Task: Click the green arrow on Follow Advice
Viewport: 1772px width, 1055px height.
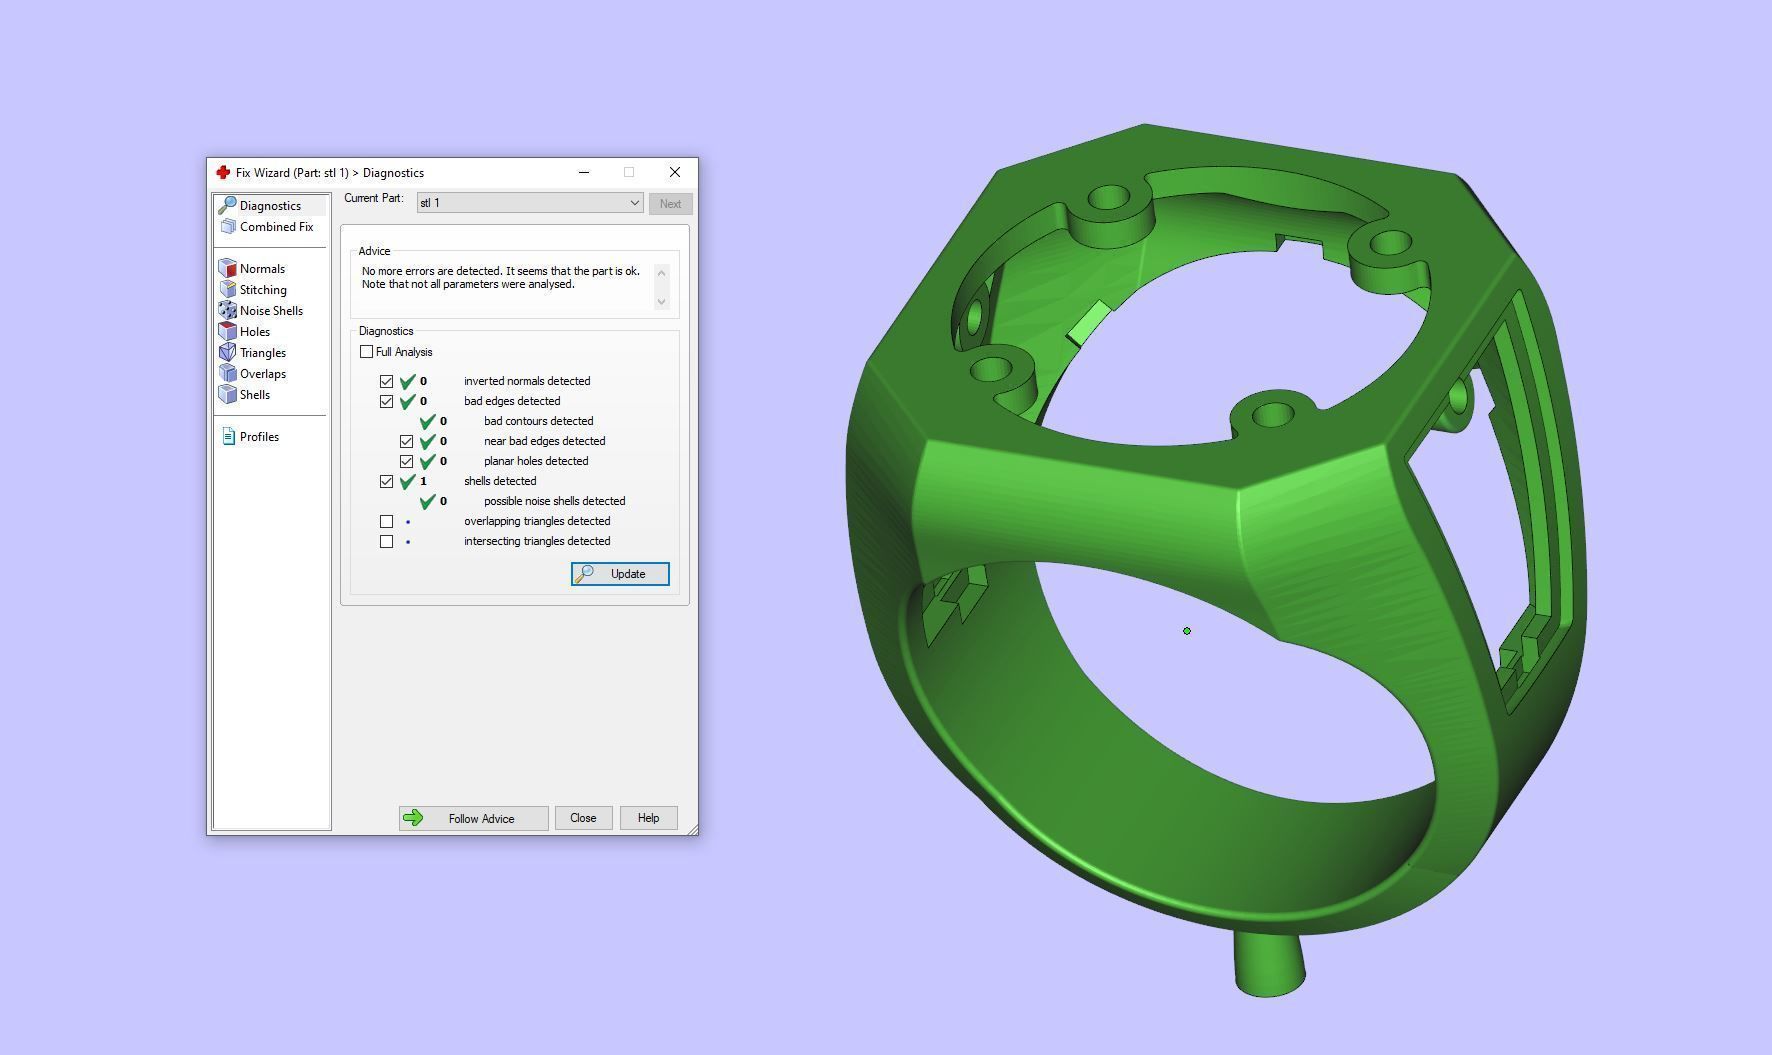Action: coord(413,818)
